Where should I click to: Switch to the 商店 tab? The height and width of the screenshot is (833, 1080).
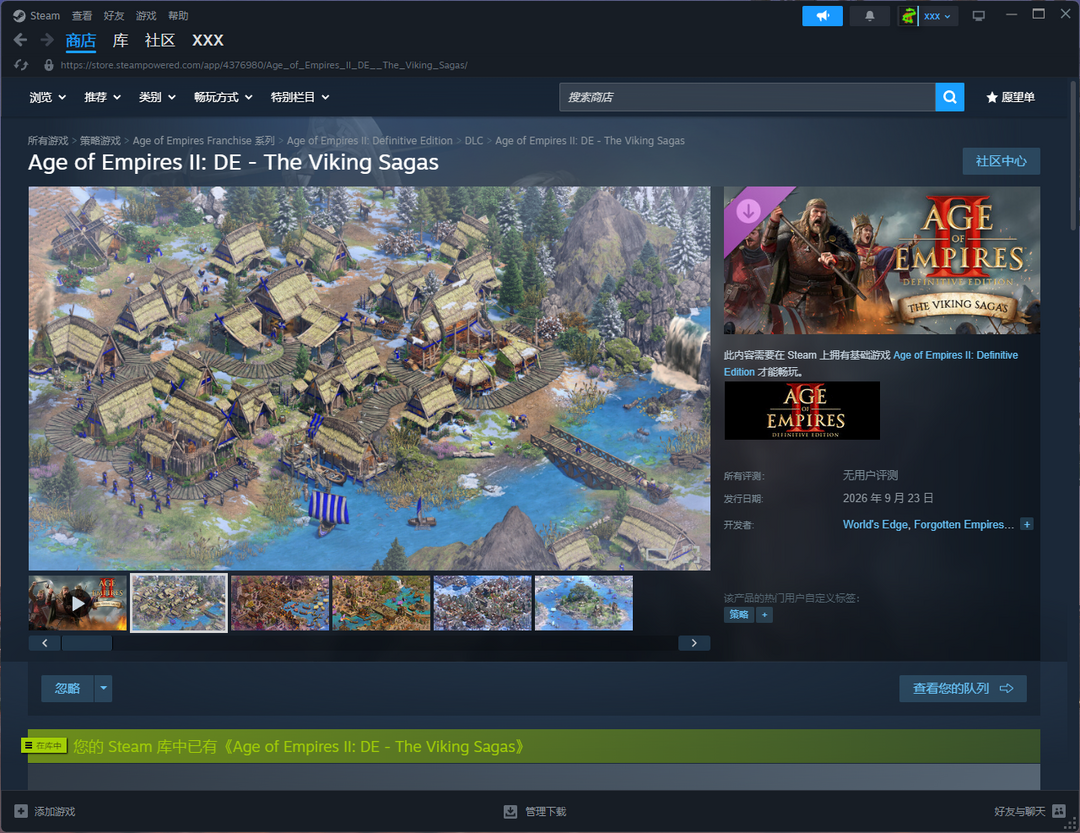pyautogui.click(x=81, y=41)
